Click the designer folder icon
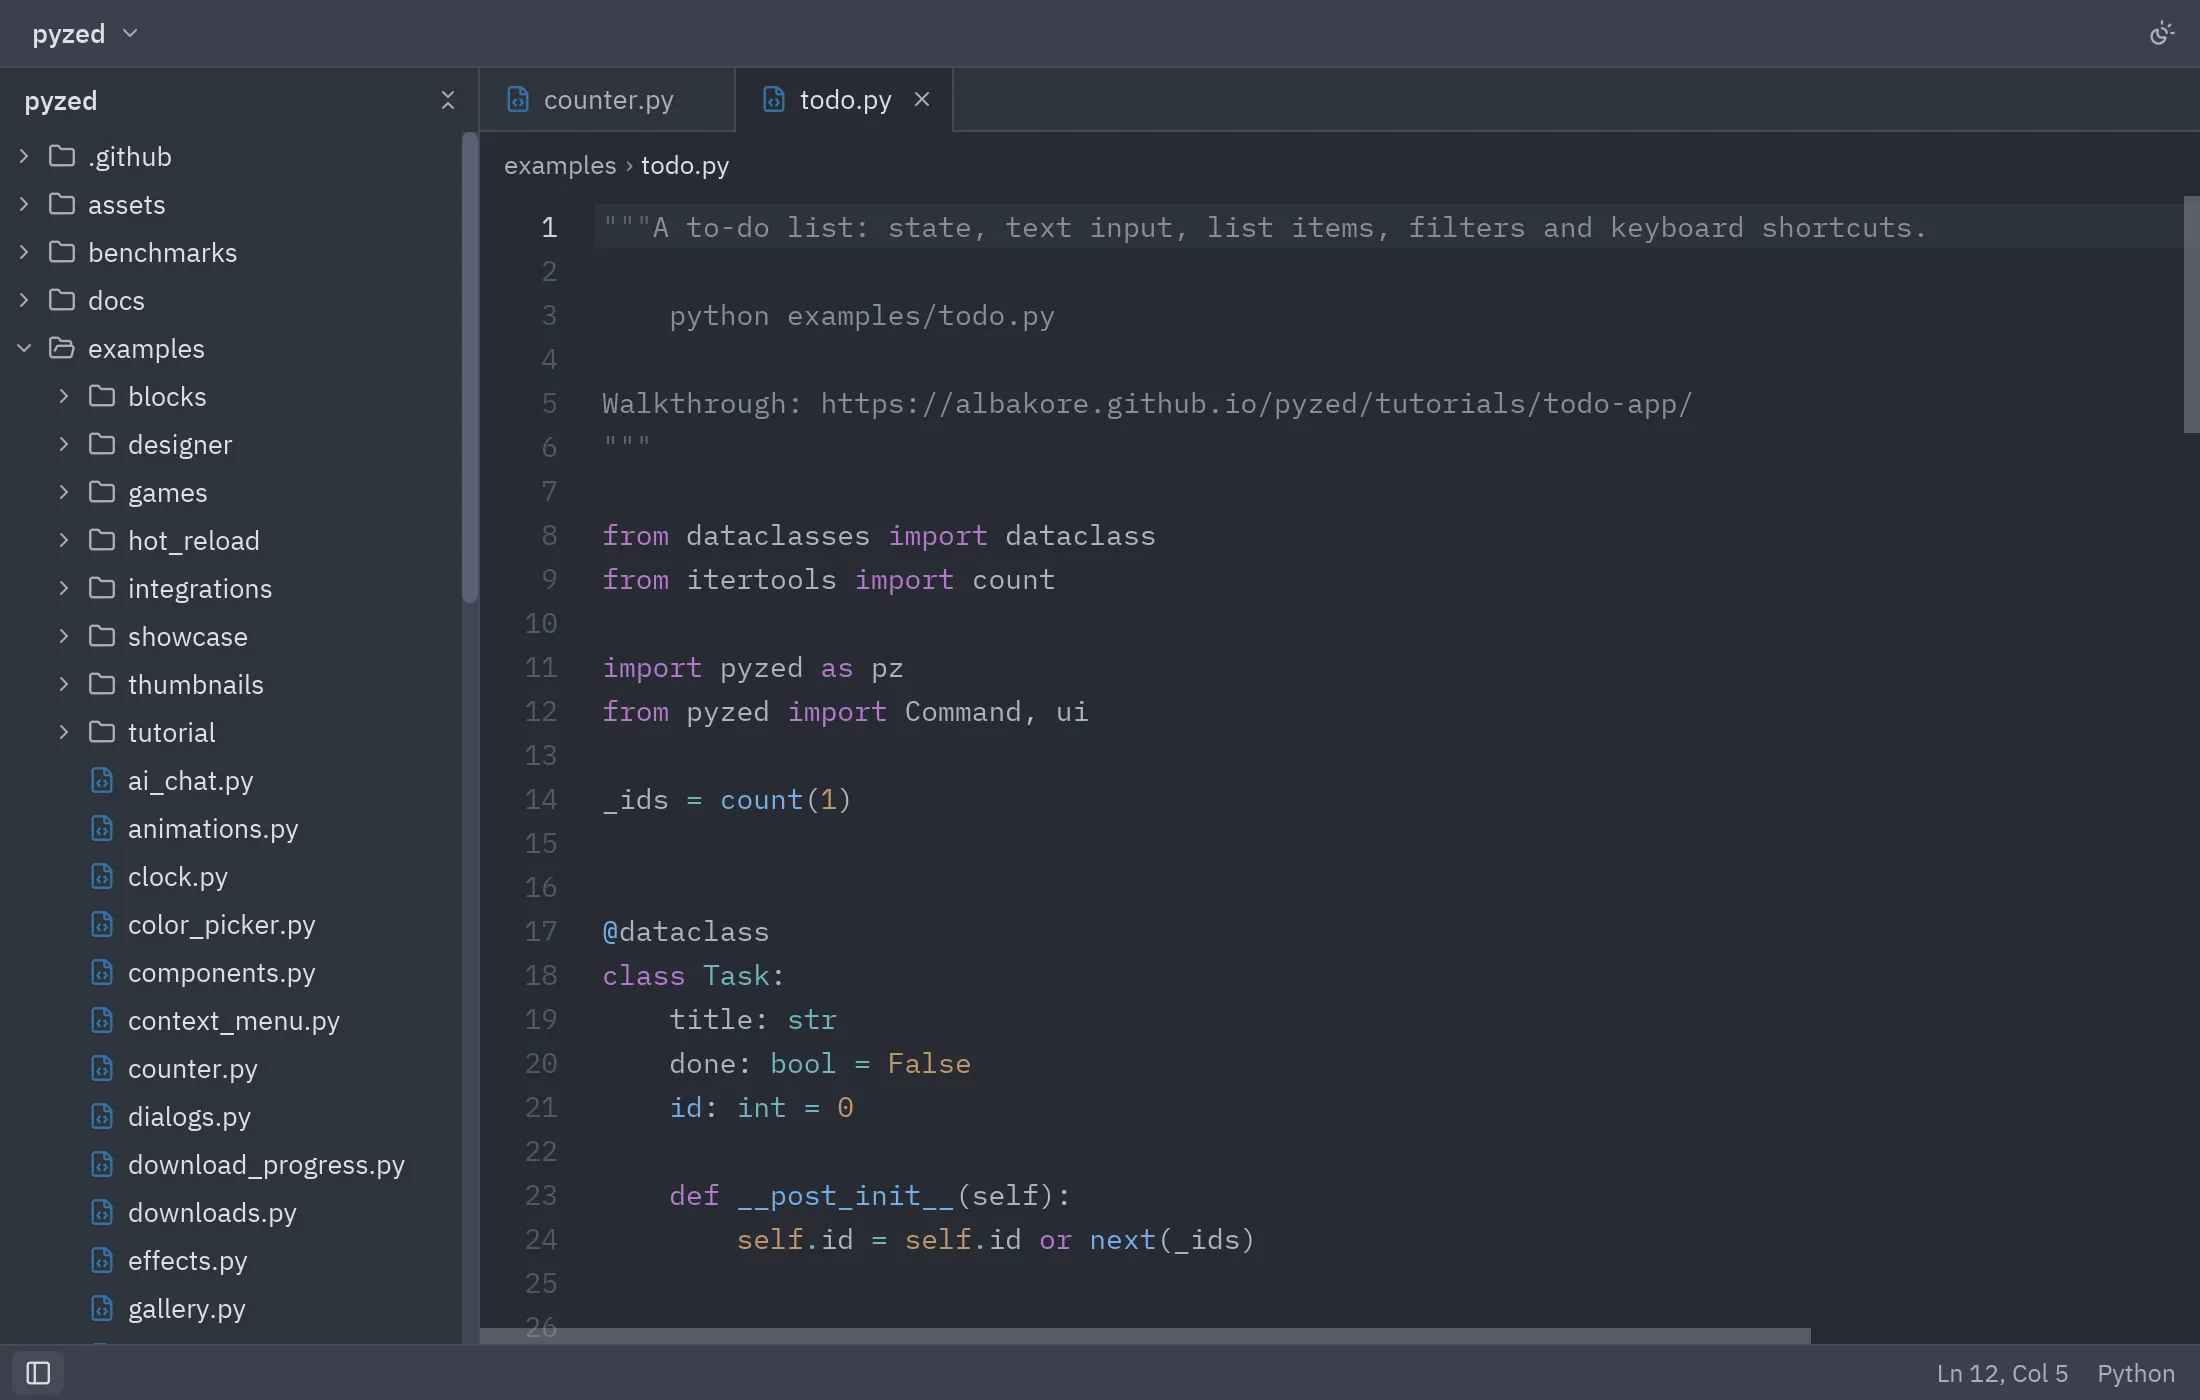Viewport: 2200px width, 1400px height. click(x=102, y=444)
